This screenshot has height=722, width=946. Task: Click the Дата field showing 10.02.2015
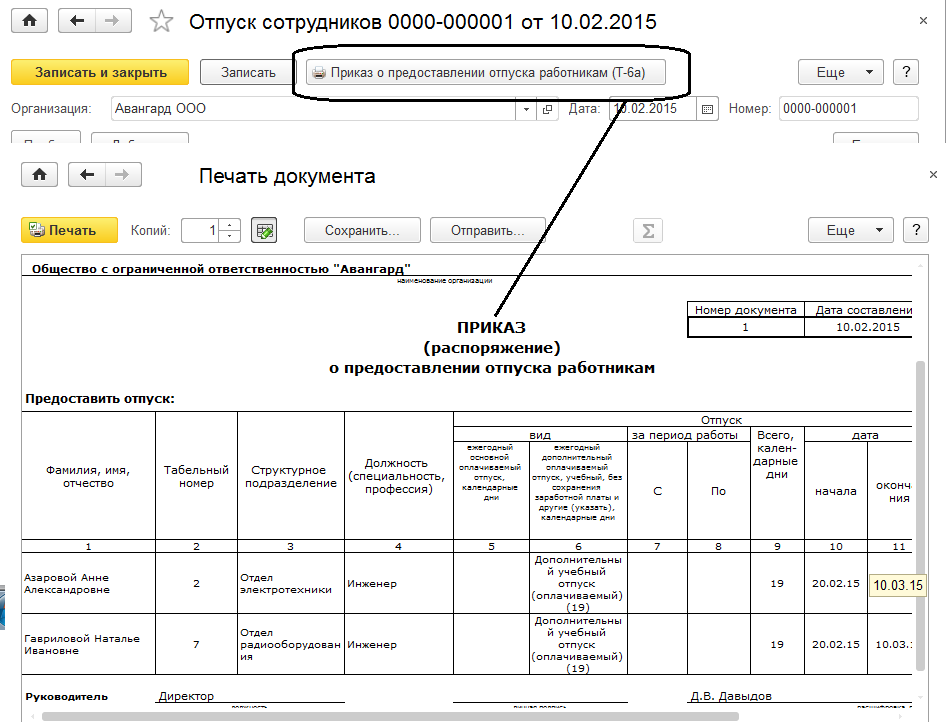coord(652,109)
